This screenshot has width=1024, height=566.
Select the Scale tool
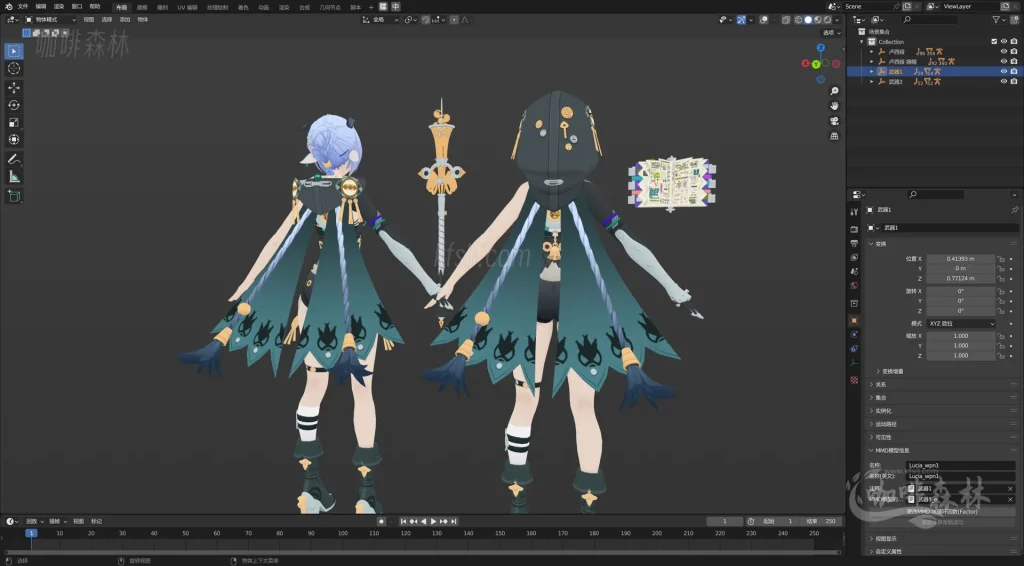[x=14, y=123]
